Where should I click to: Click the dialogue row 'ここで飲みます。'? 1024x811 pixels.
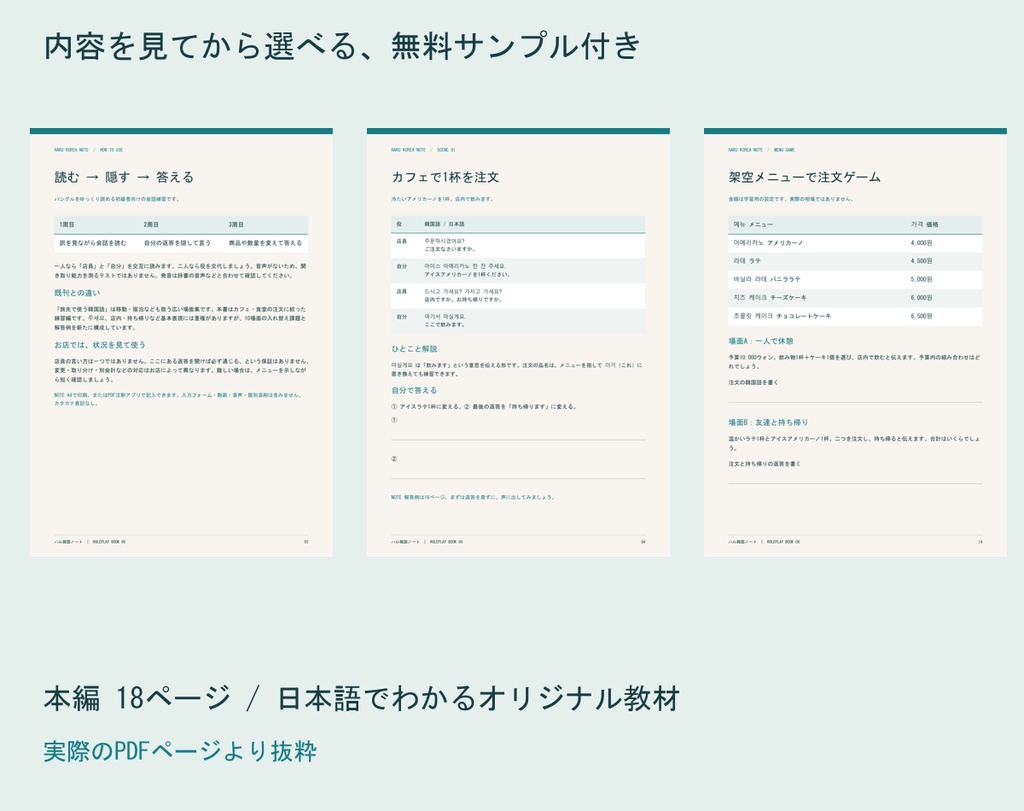coord(518,321)
